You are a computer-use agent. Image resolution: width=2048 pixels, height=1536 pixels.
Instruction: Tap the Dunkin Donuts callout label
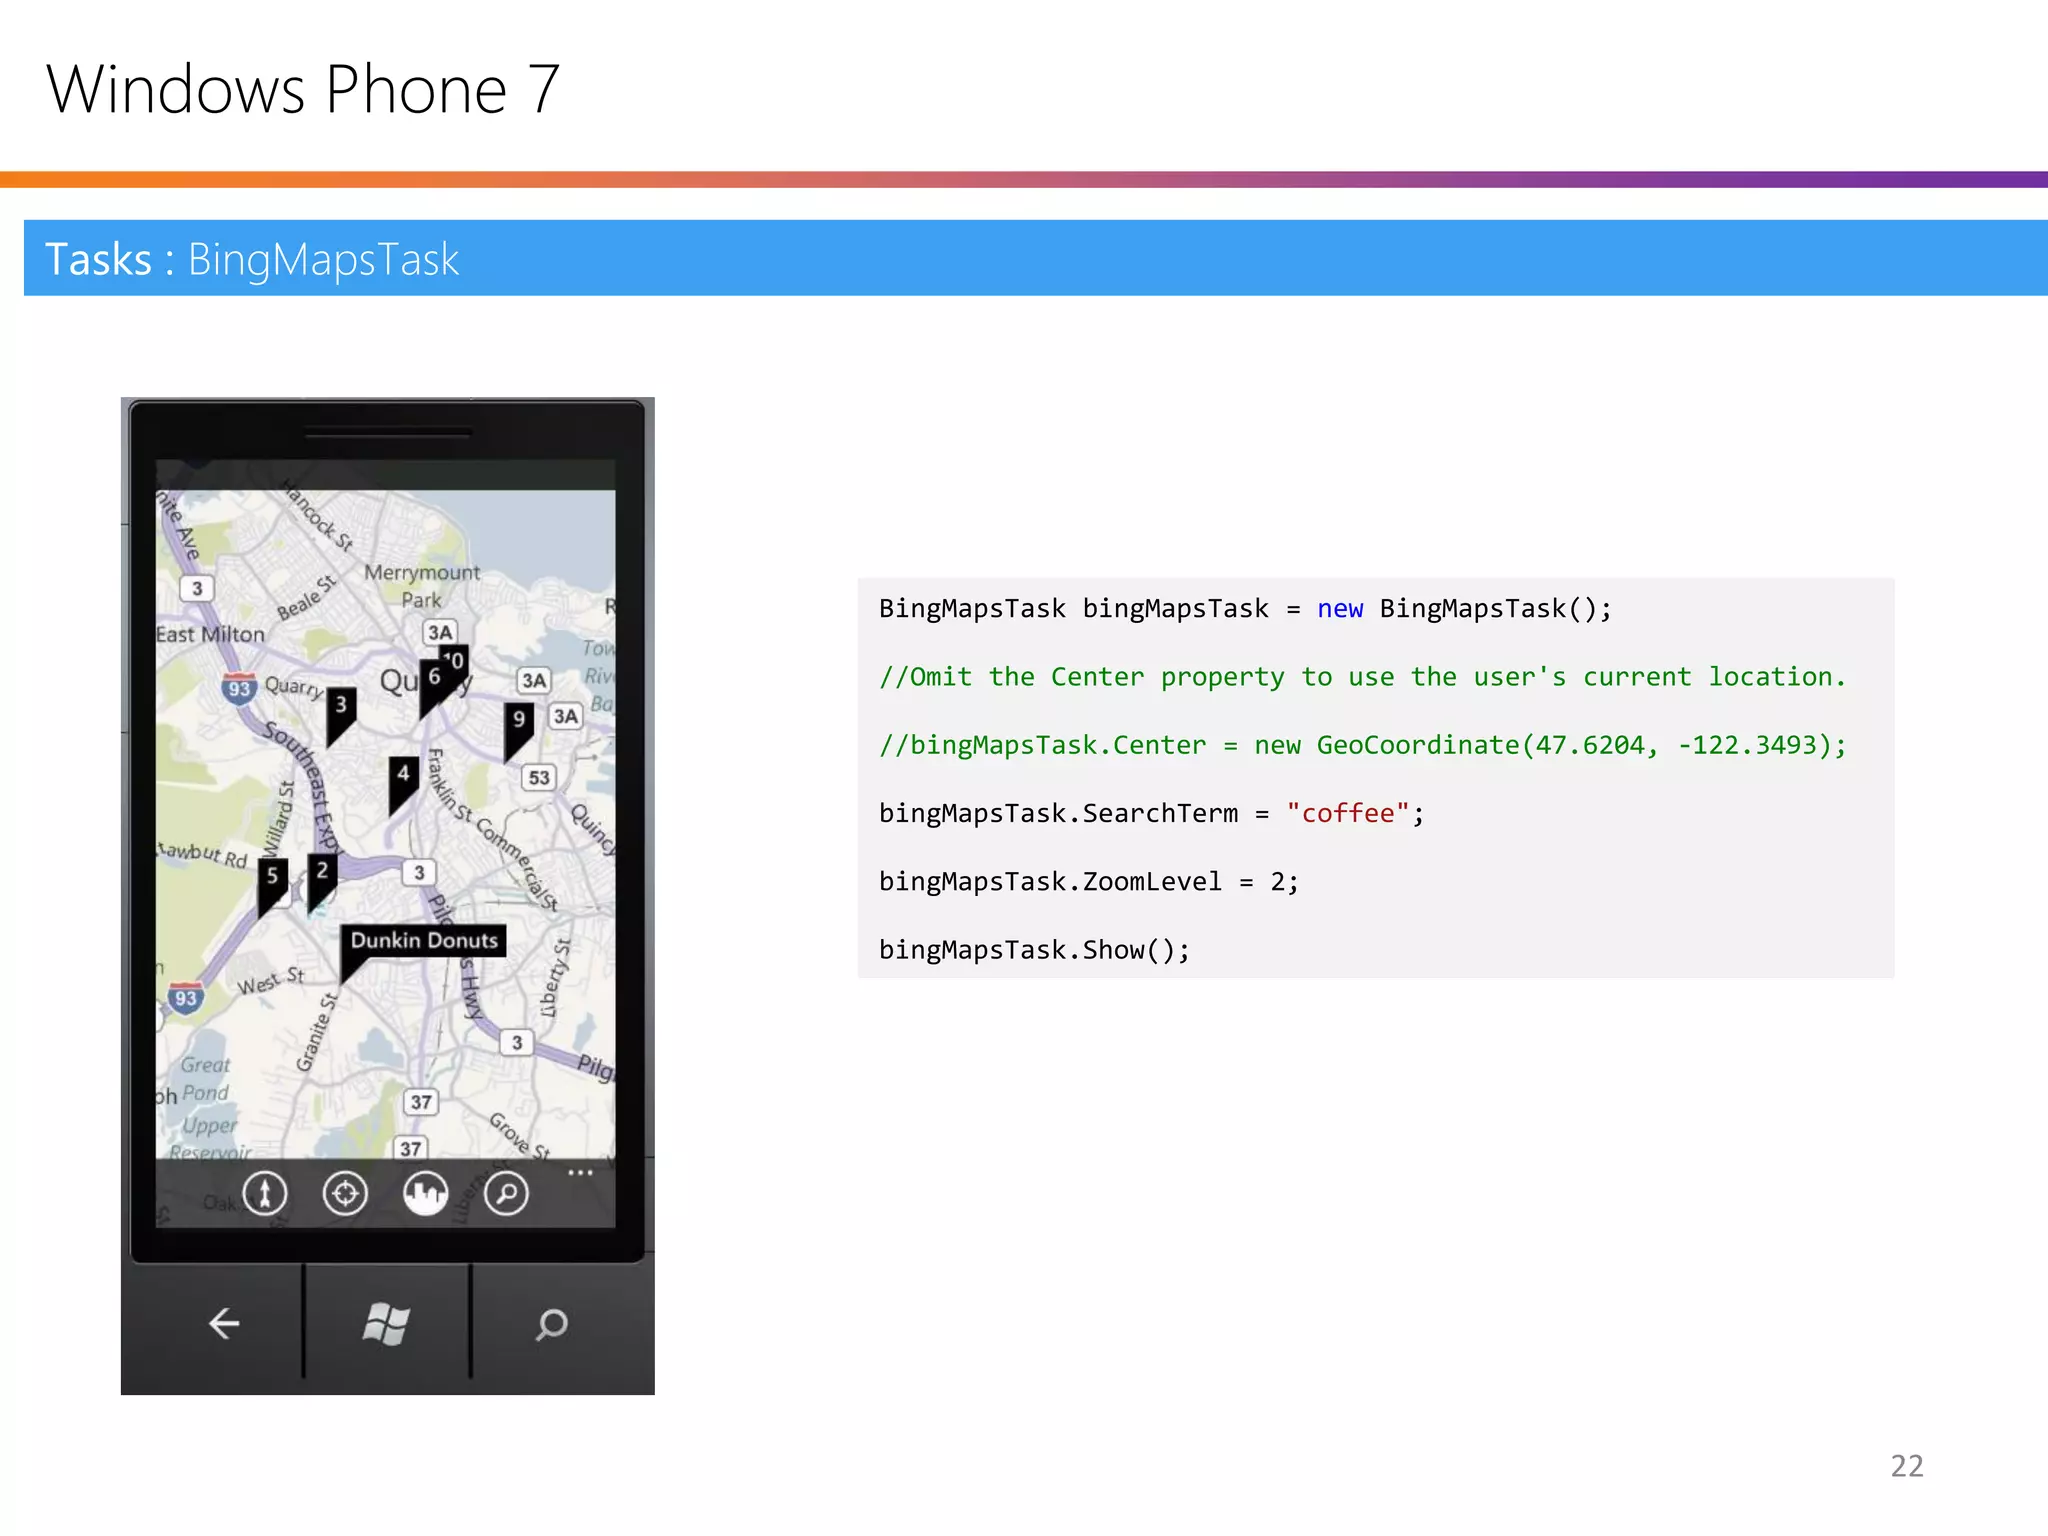tap(424, 940)
